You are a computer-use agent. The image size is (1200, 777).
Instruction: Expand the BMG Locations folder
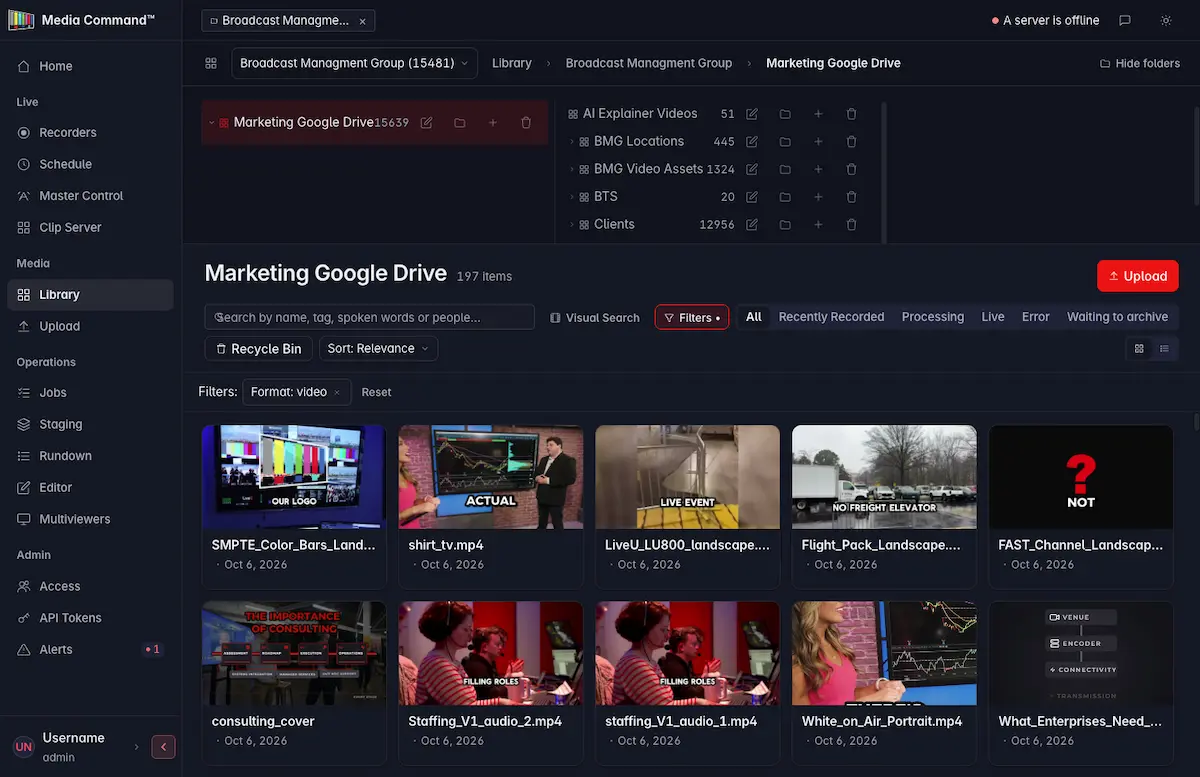pos(572,142)
